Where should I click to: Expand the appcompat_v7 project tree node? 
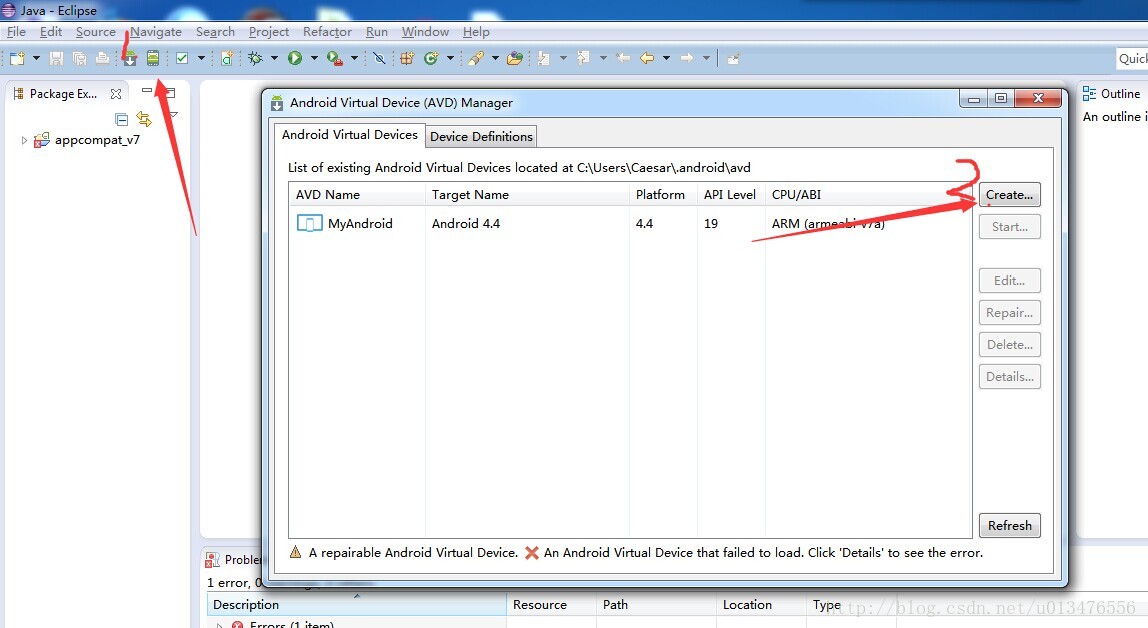(x=24, y=140)
